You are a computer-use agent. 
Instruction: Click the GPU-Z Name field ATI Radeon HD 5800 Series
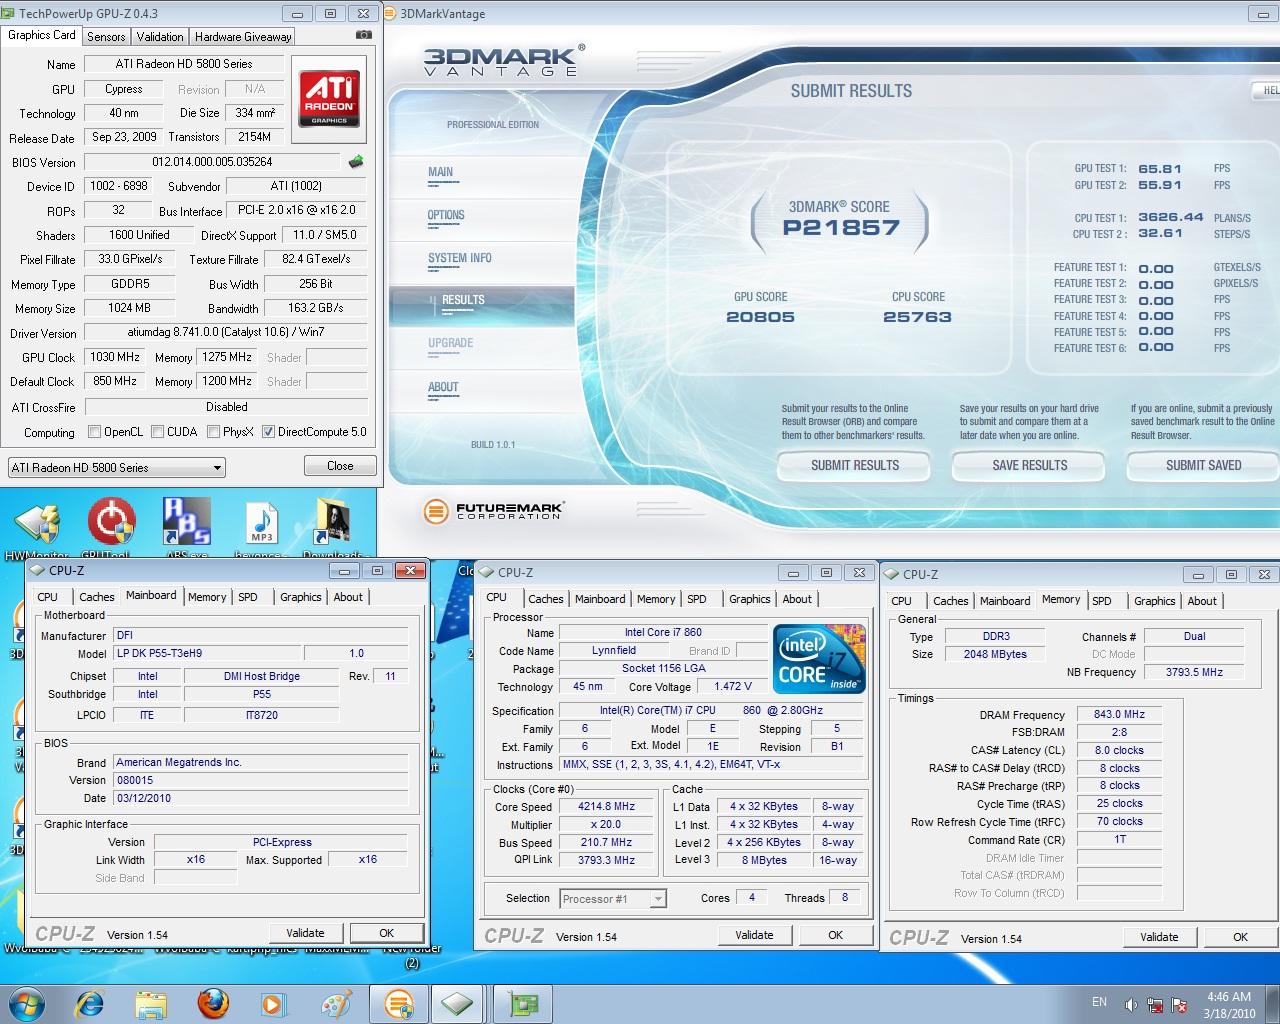pos(184,64)
